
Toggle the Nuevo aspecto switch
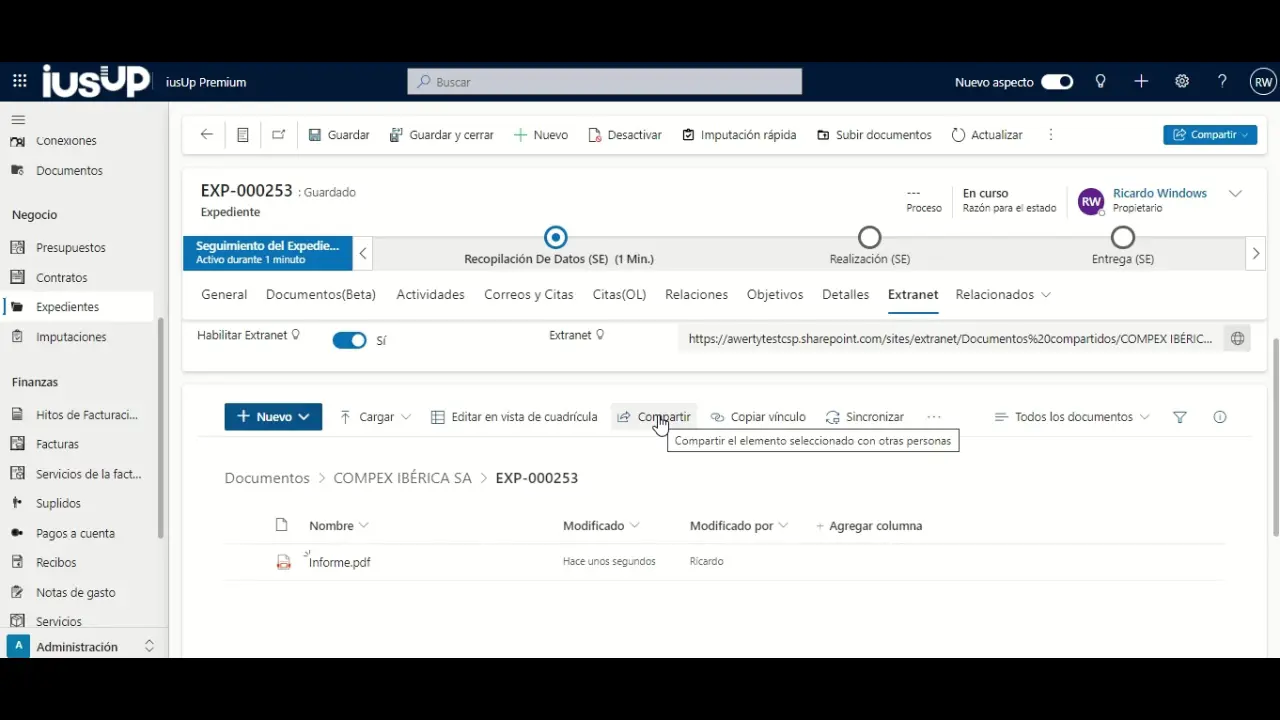coord(1057,82)
